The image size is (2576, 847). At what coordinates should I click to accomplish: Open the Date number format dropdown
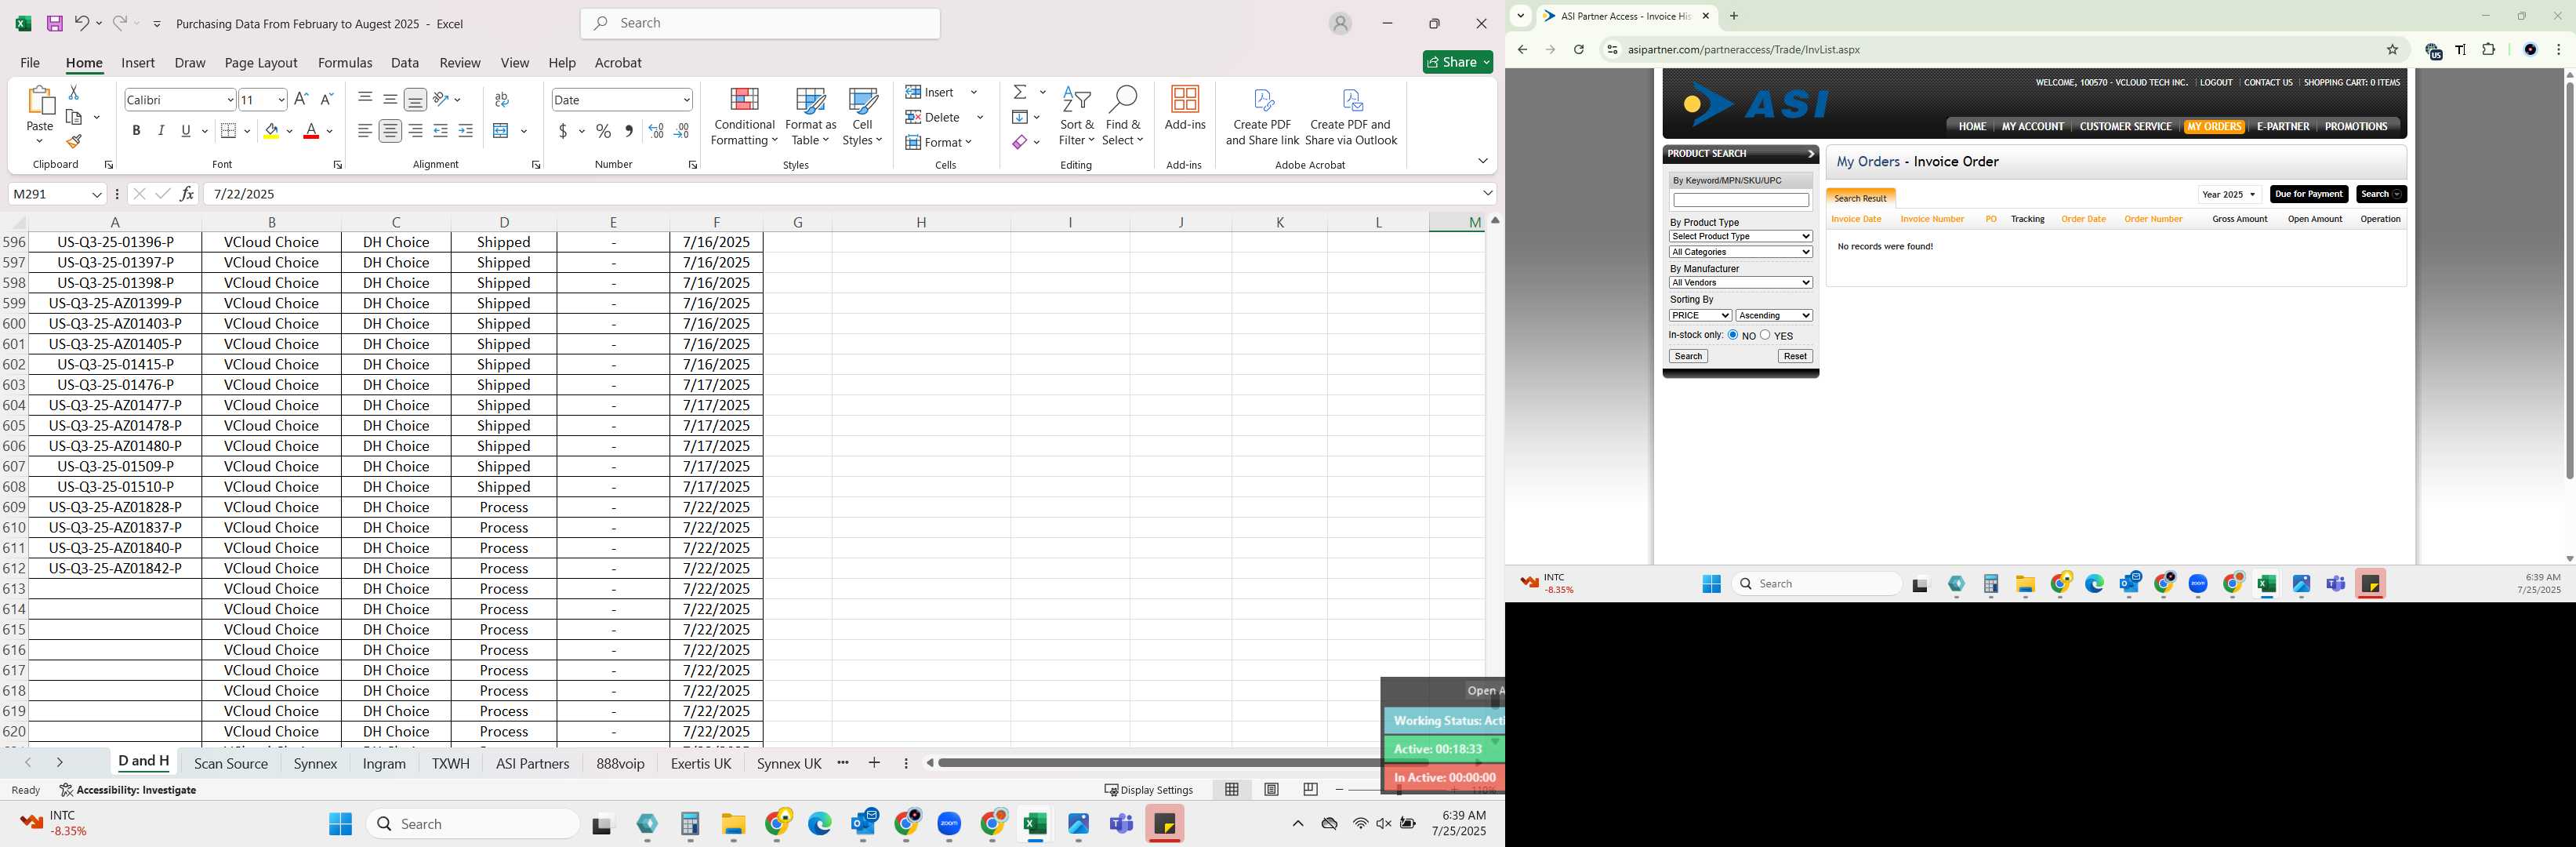686,99
